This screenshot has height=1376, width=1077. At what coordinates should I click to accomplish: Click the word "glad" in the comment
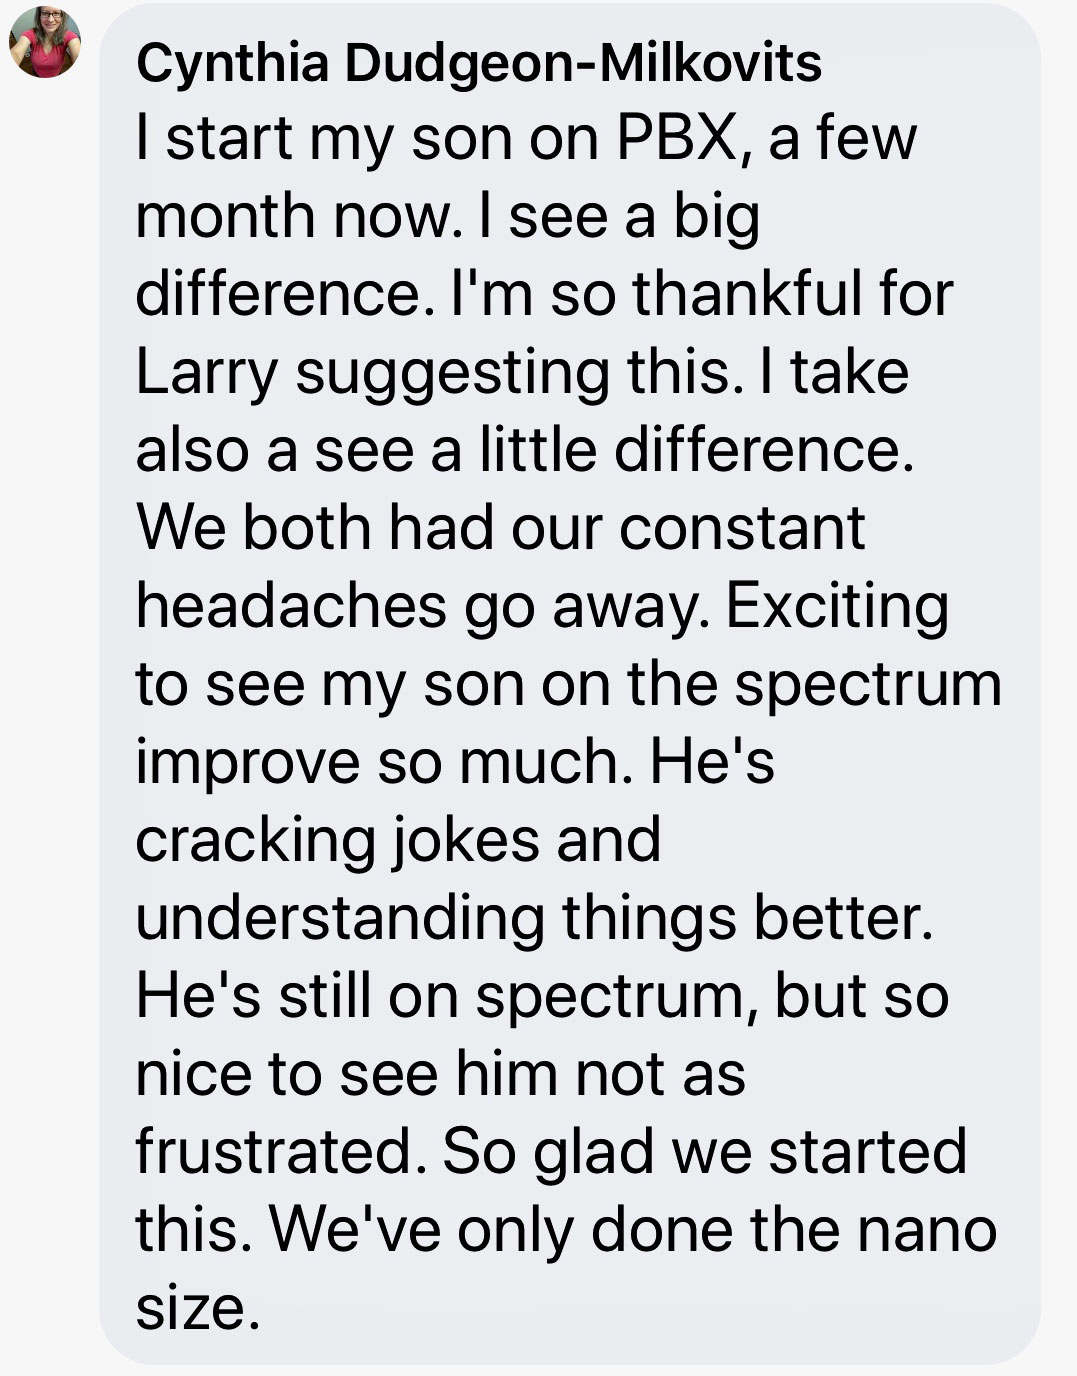[594, 1152]
